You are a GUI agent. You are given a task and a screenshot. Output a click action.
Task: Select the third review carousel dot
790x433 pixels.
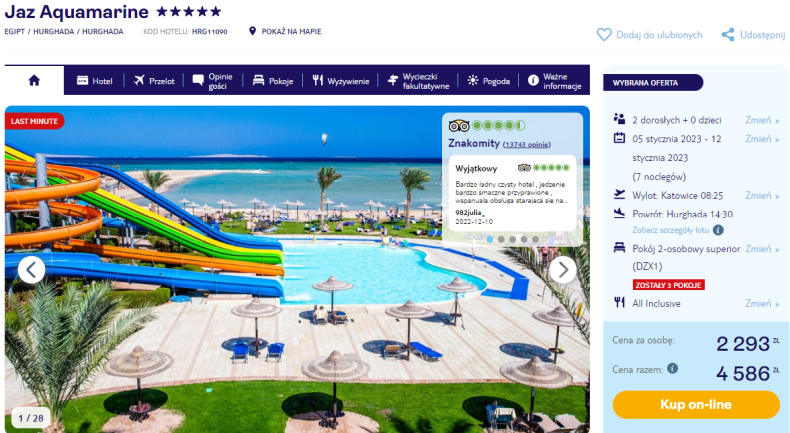coord(512,239)
